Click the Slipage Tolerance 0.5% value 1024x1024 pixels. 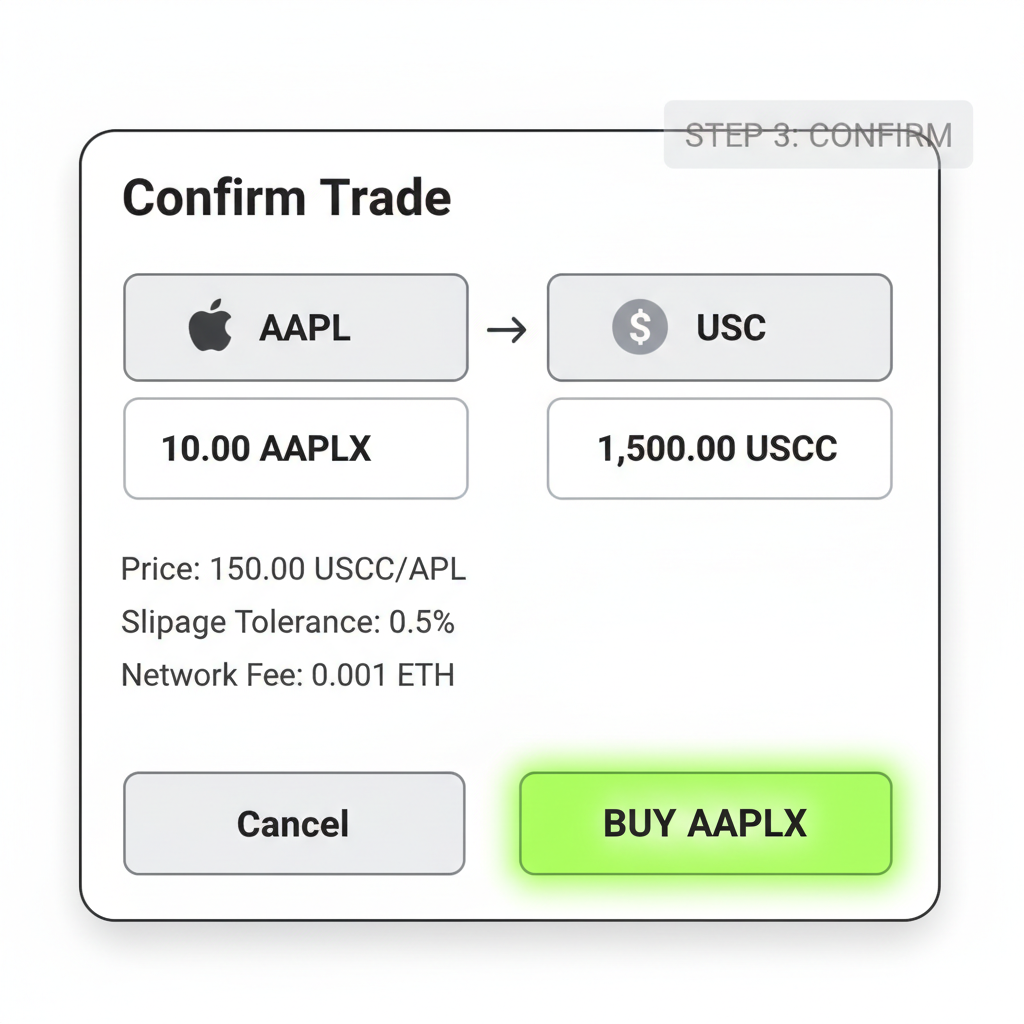click(288, 621)
